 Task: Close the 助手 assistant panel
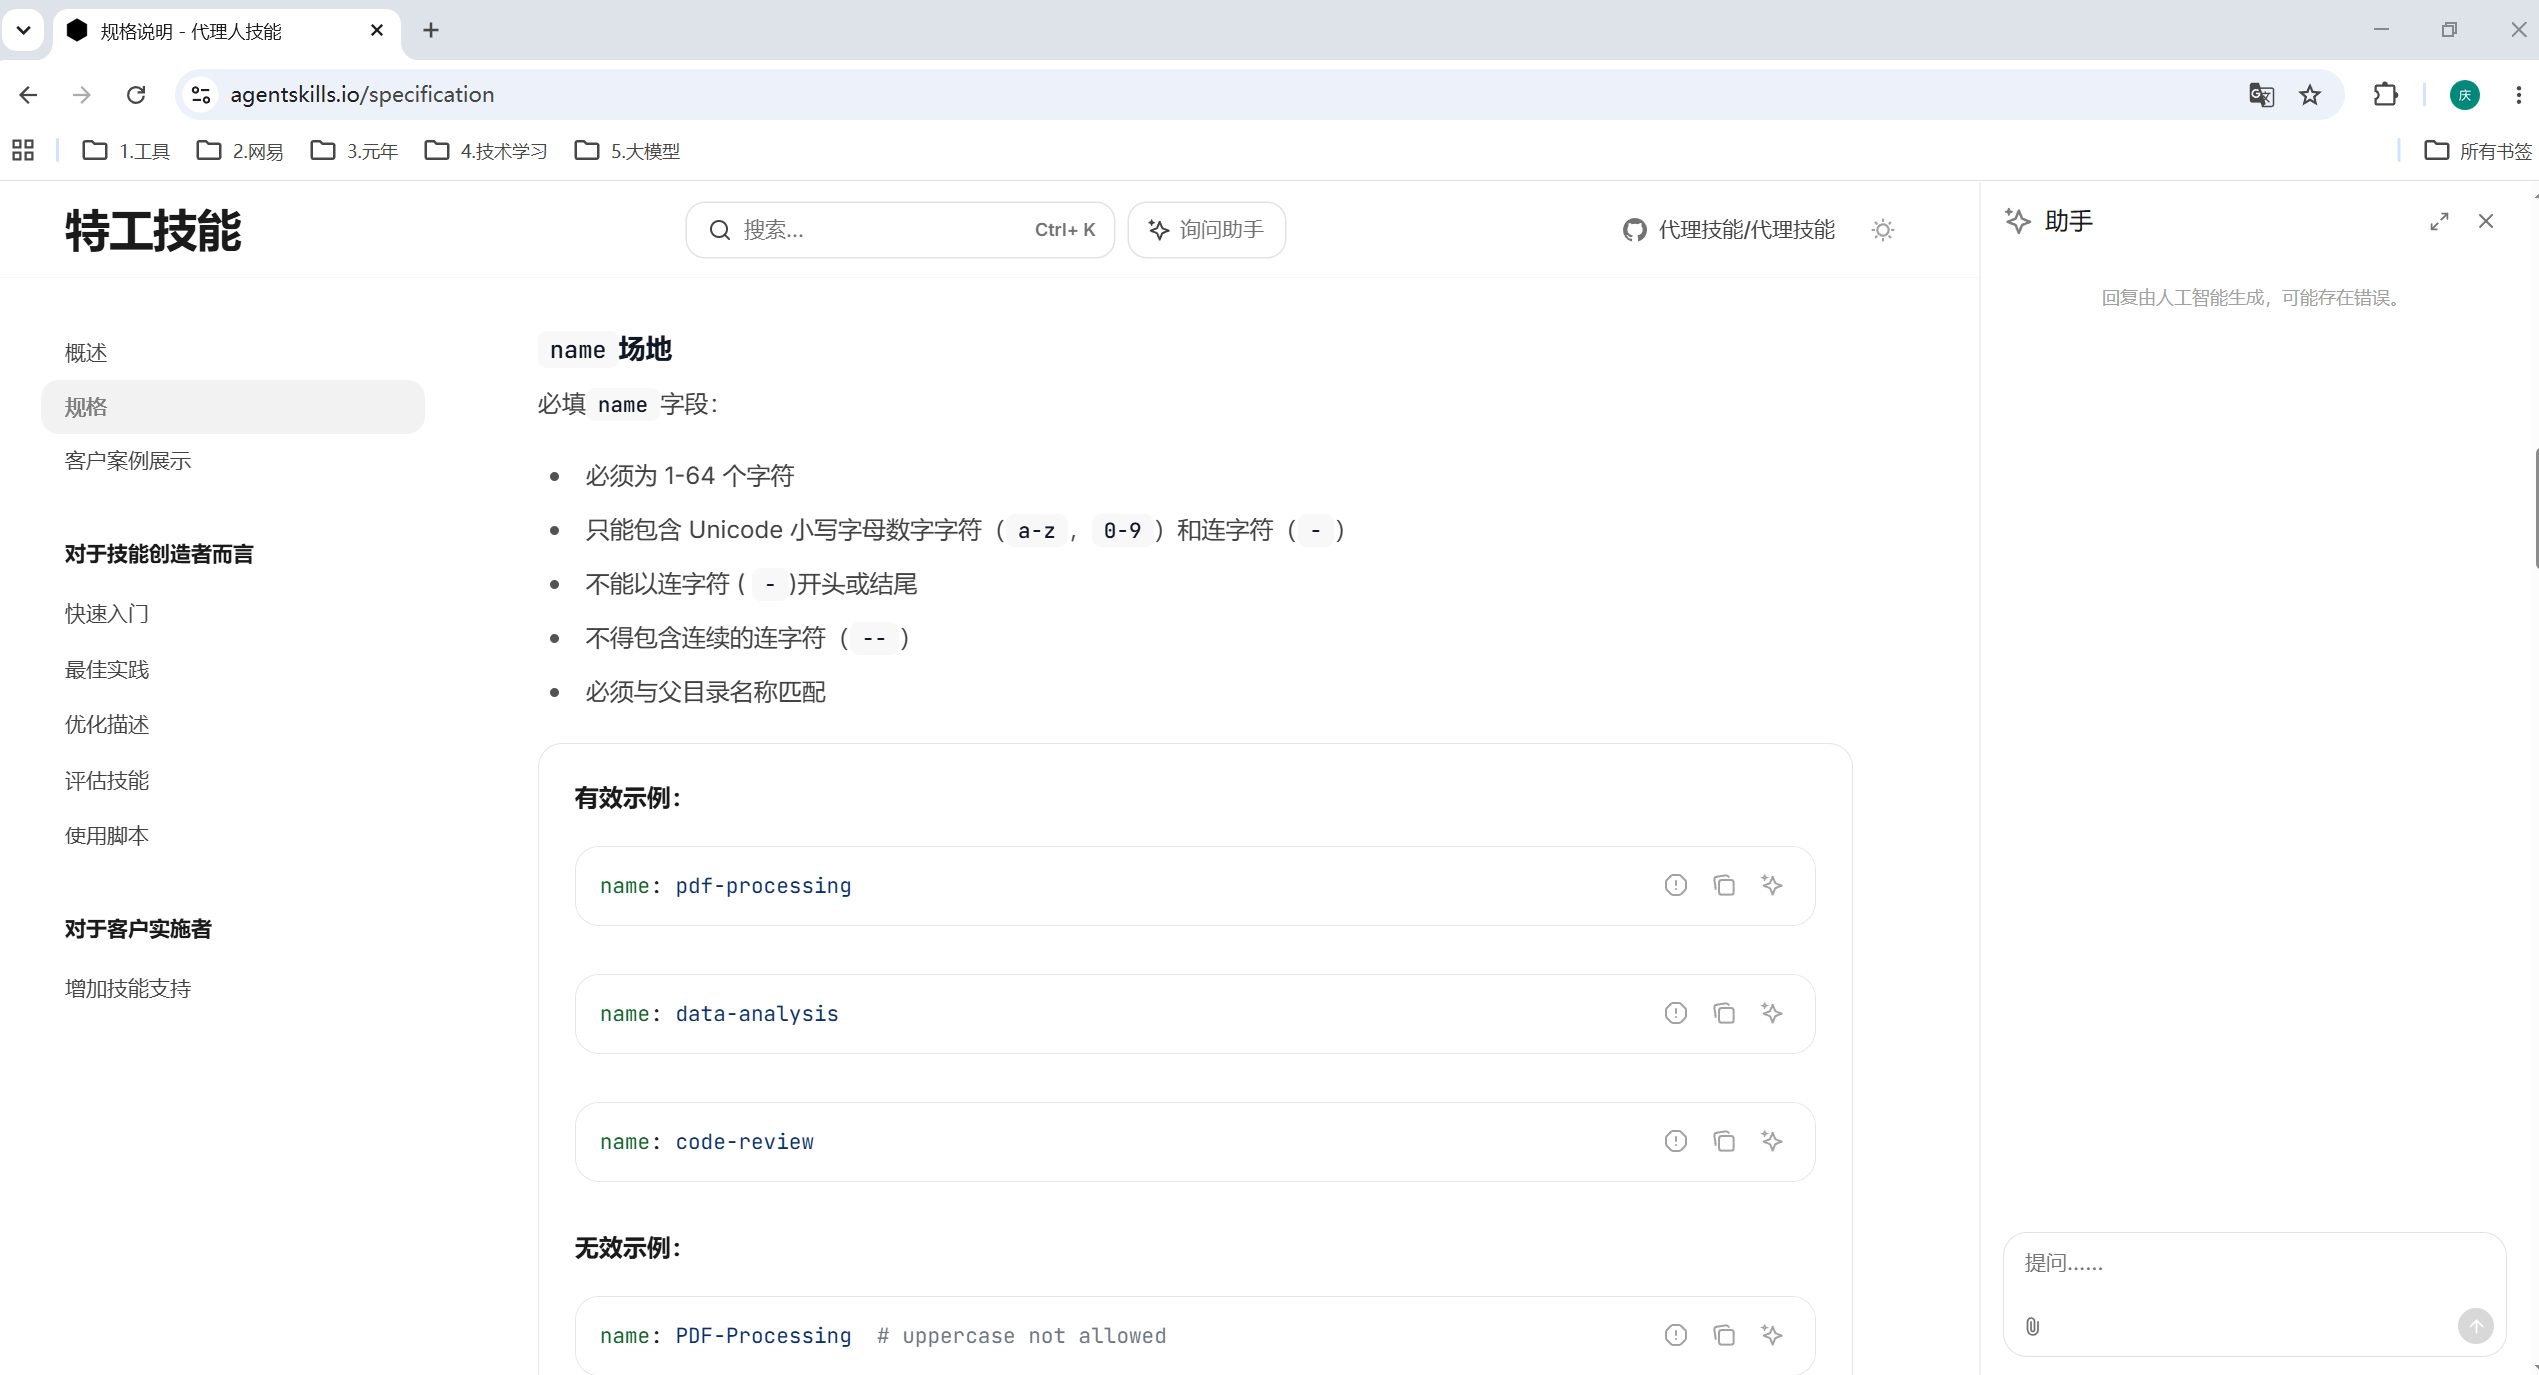click(2486, 222)
